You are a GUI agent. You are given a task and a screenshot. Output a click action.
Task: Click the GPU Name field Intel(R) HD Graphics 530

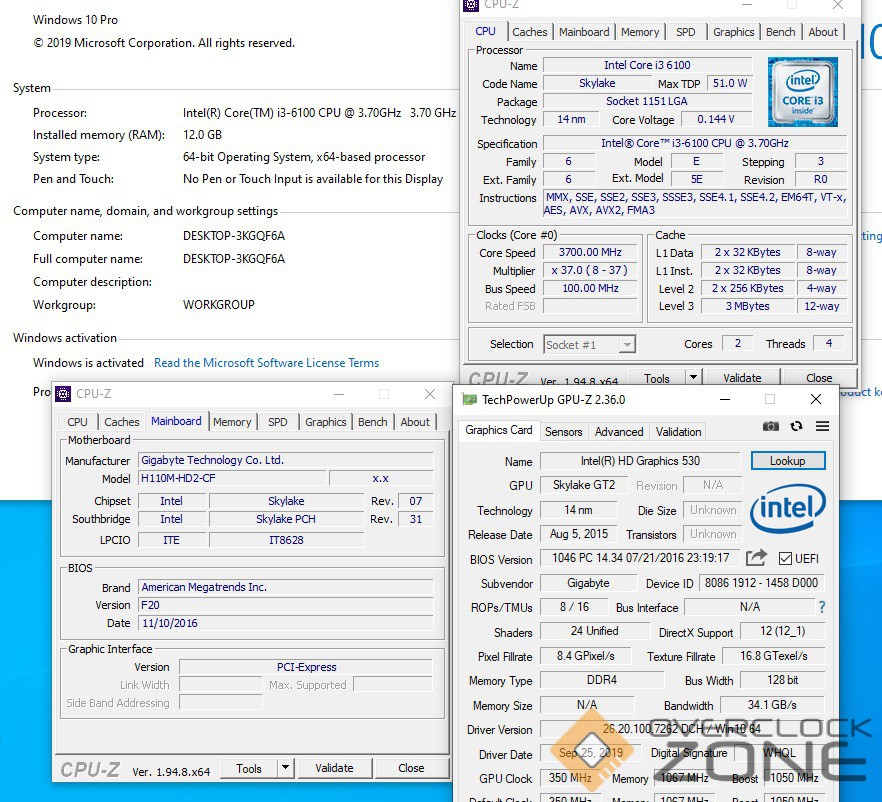click(640, 461)
